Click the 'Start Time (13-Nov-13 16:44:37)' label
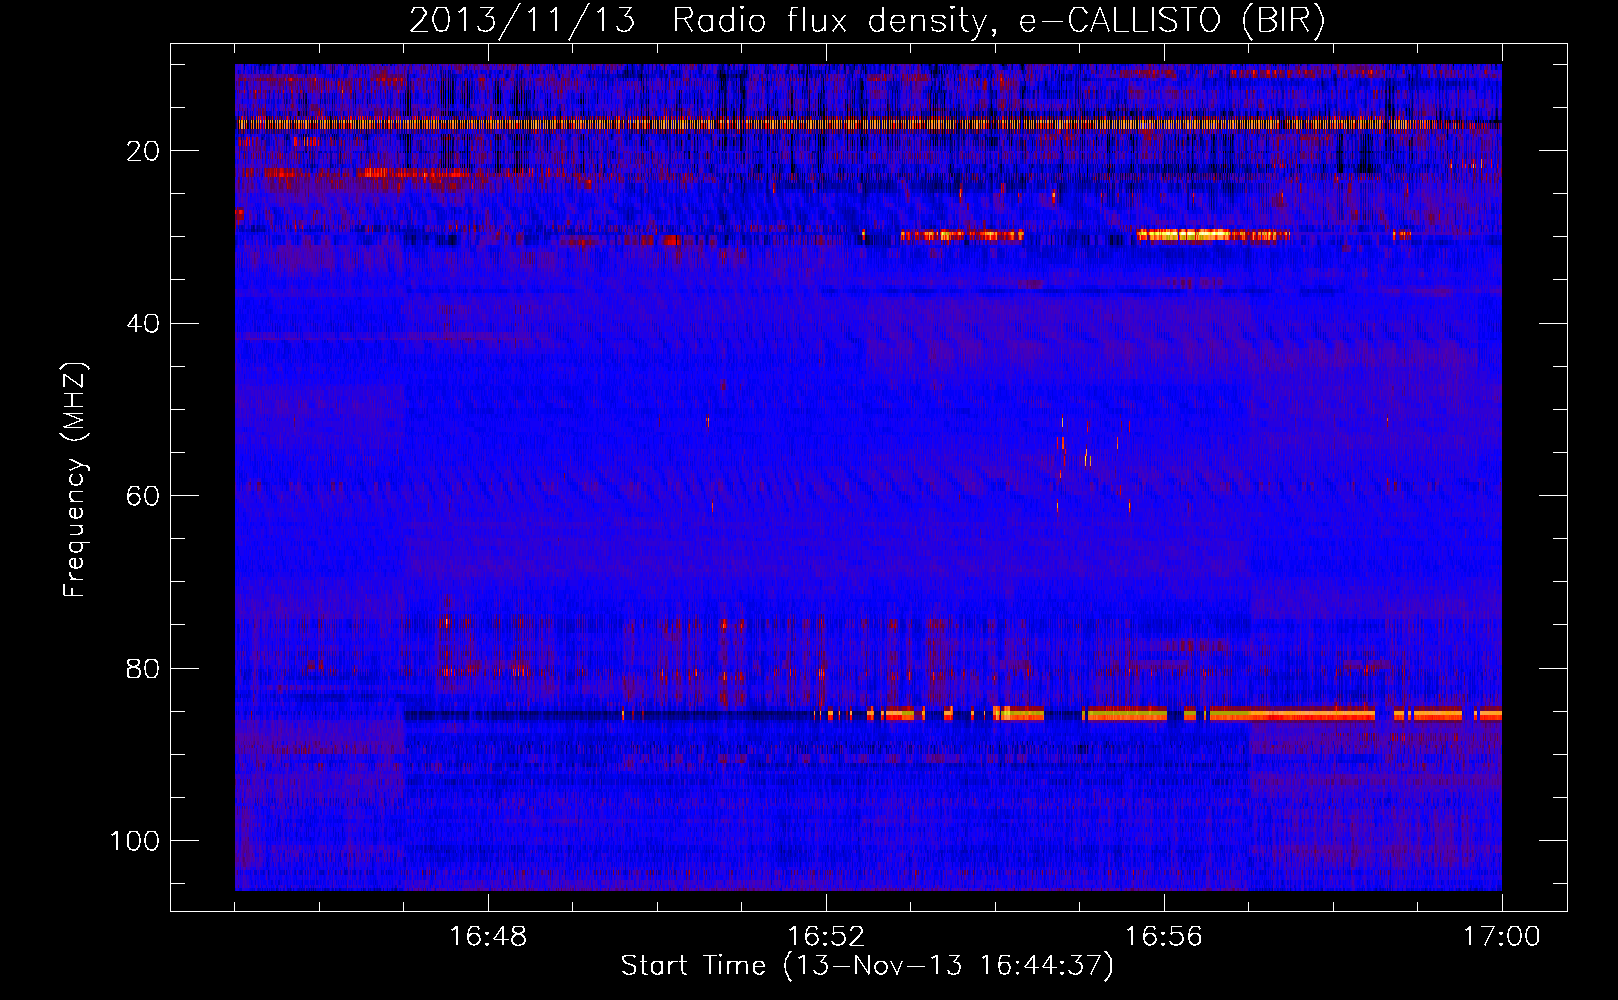The height and width of the screenshot is (1000, 1618). tap(867, 966)
